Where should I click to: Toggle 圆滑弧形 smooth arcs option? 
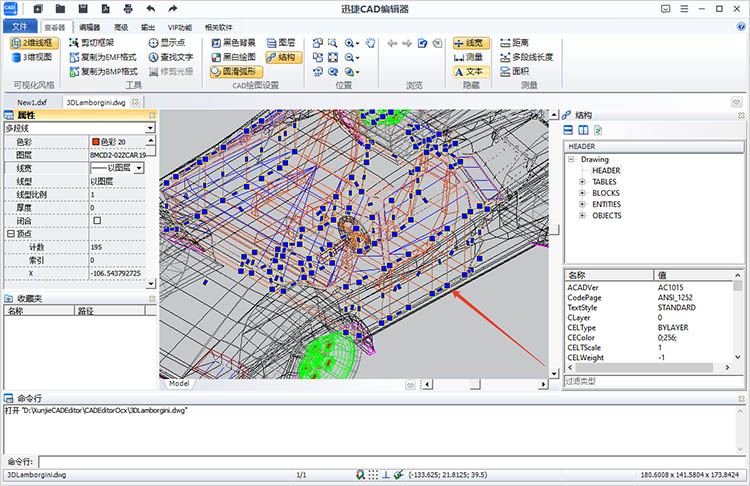point(236,72)
